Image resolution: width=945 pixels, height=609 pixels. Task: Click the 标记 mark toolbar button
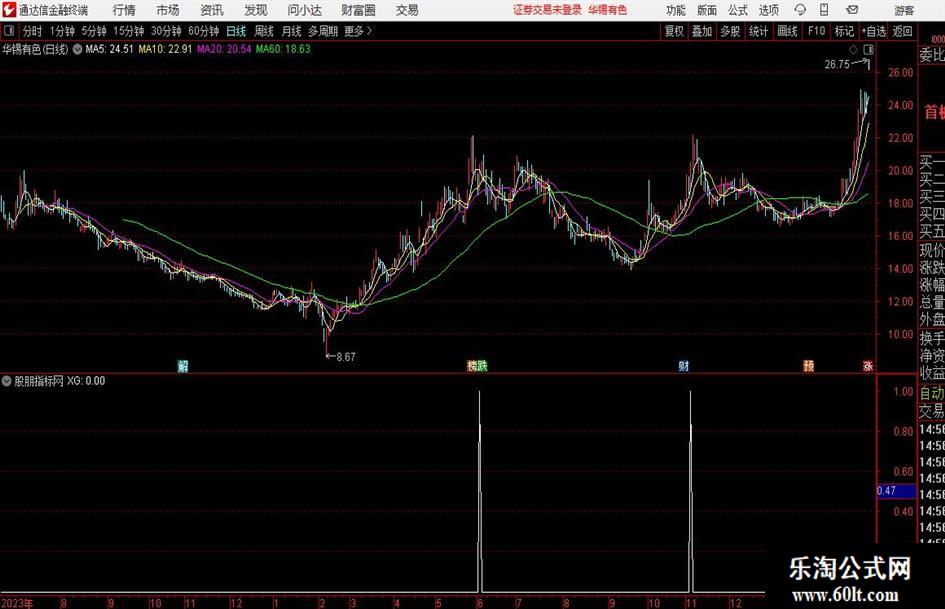(844, 31)
